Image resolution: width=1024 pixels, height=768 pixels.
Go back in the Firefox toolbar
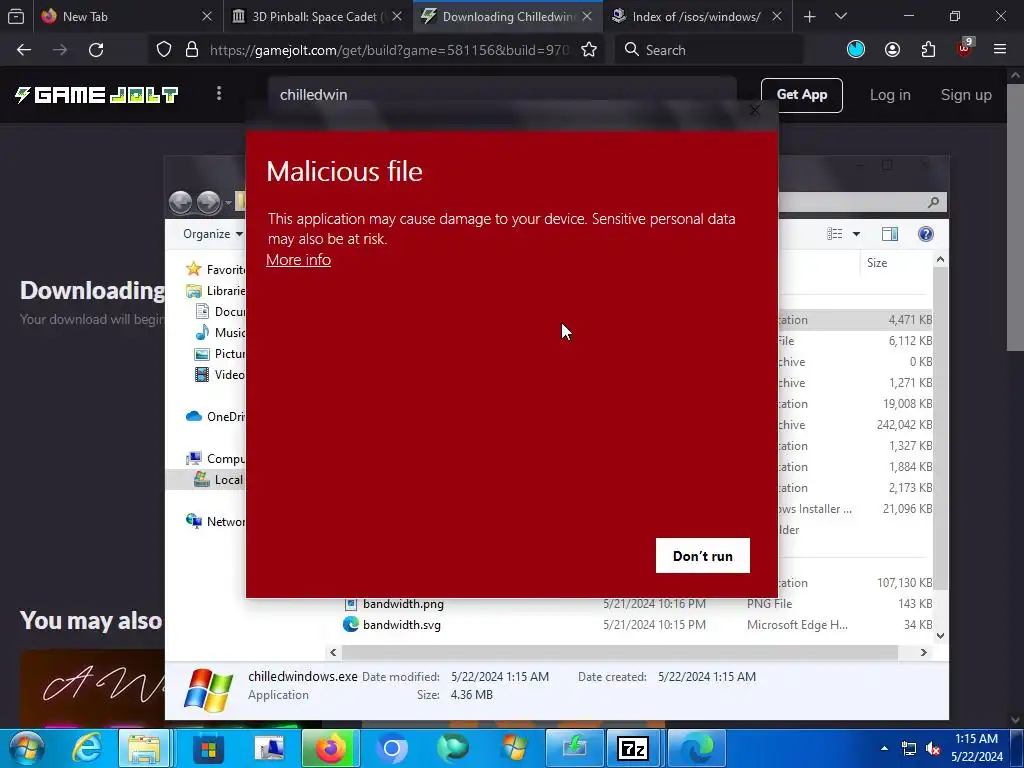click(24, 50)
